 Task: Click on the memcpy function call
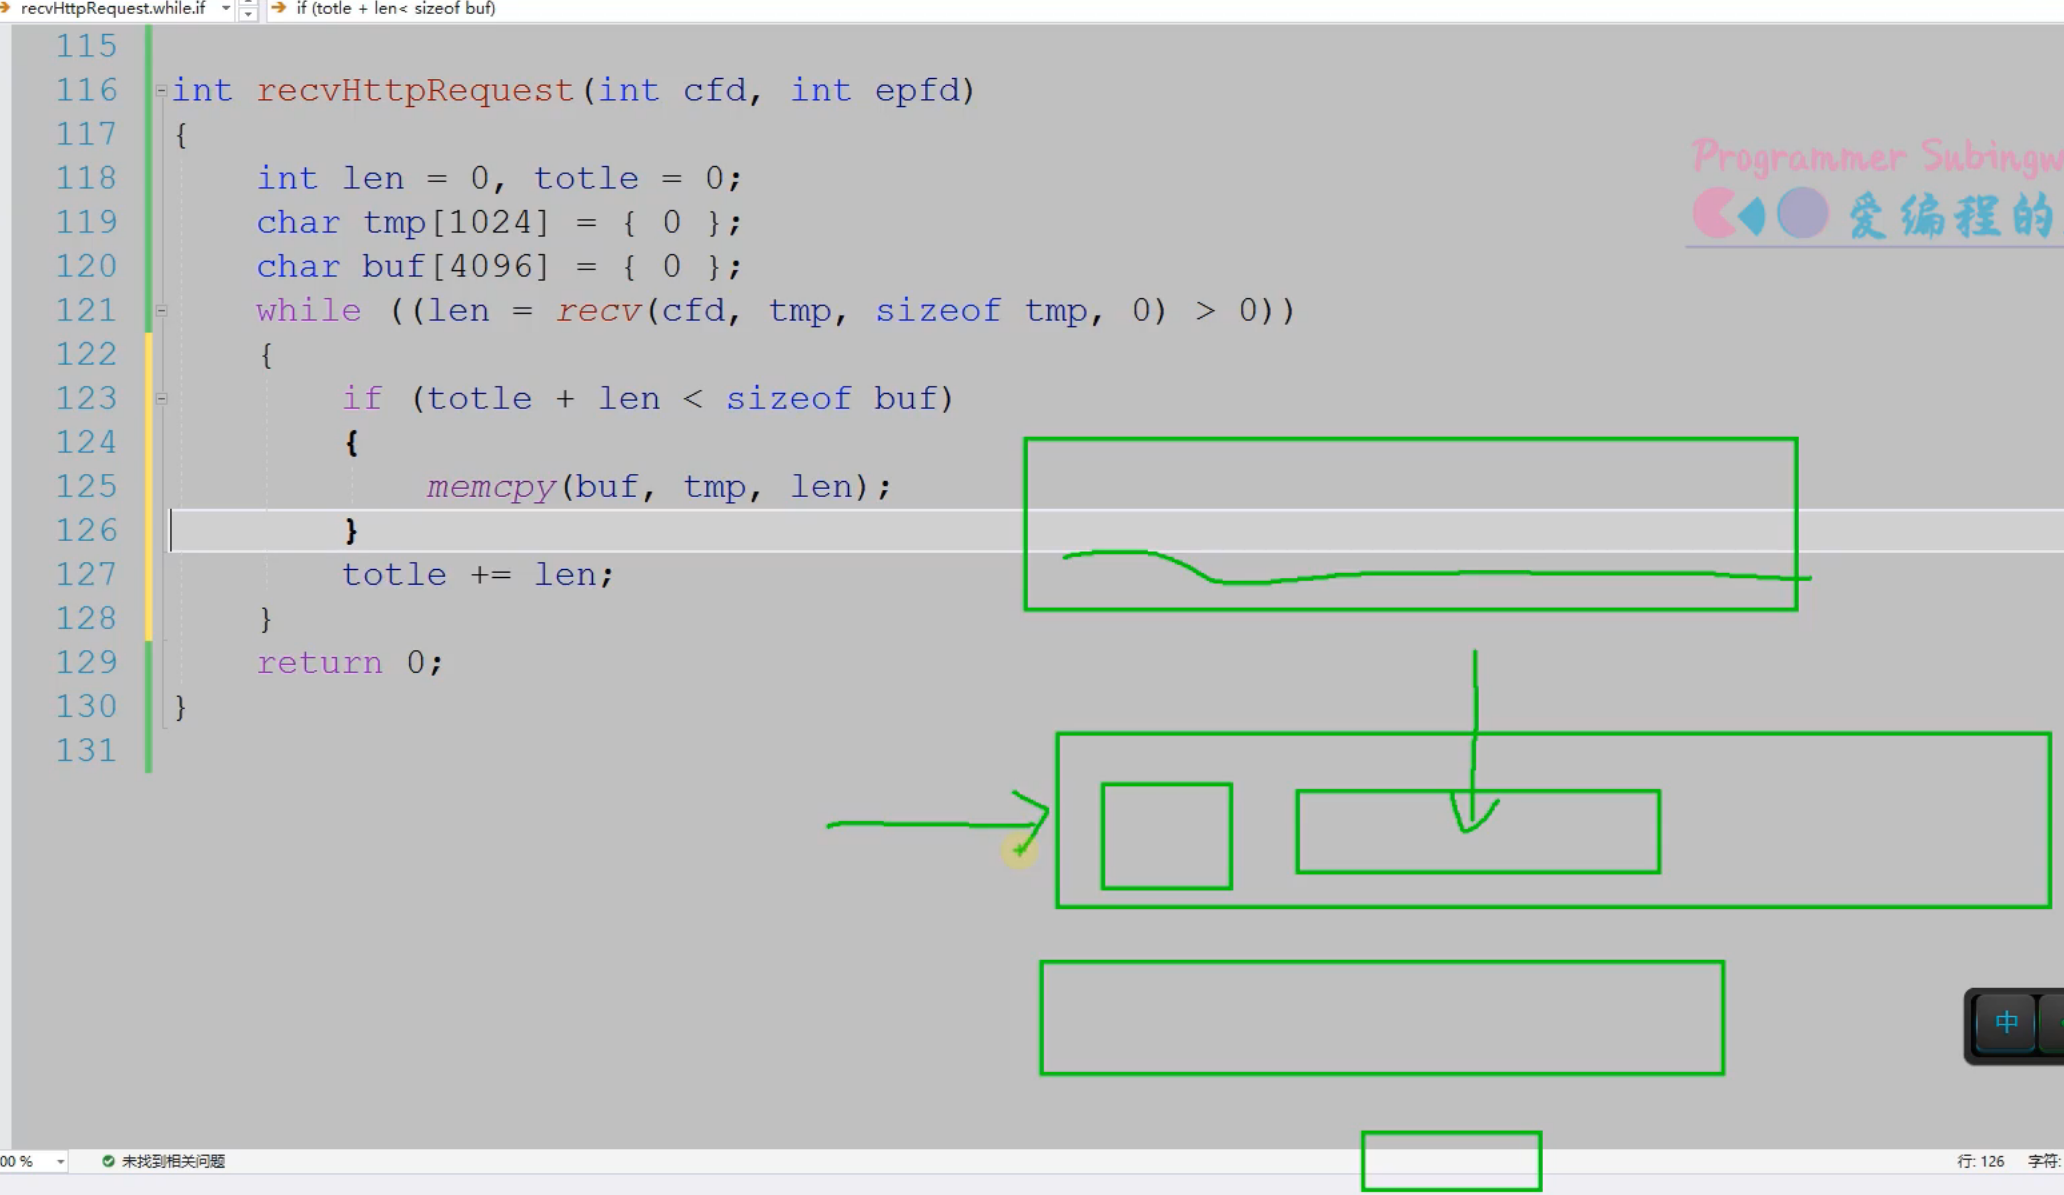(490, 487)
